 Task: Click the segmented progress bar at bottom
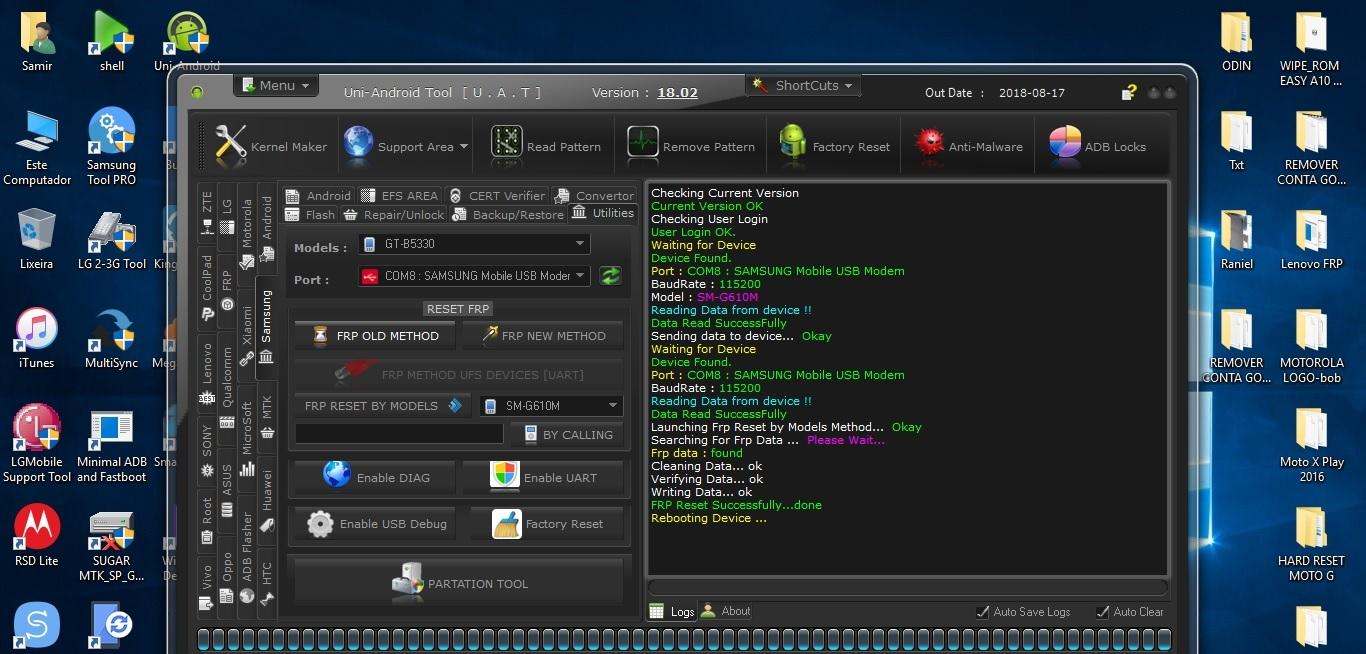684,640
